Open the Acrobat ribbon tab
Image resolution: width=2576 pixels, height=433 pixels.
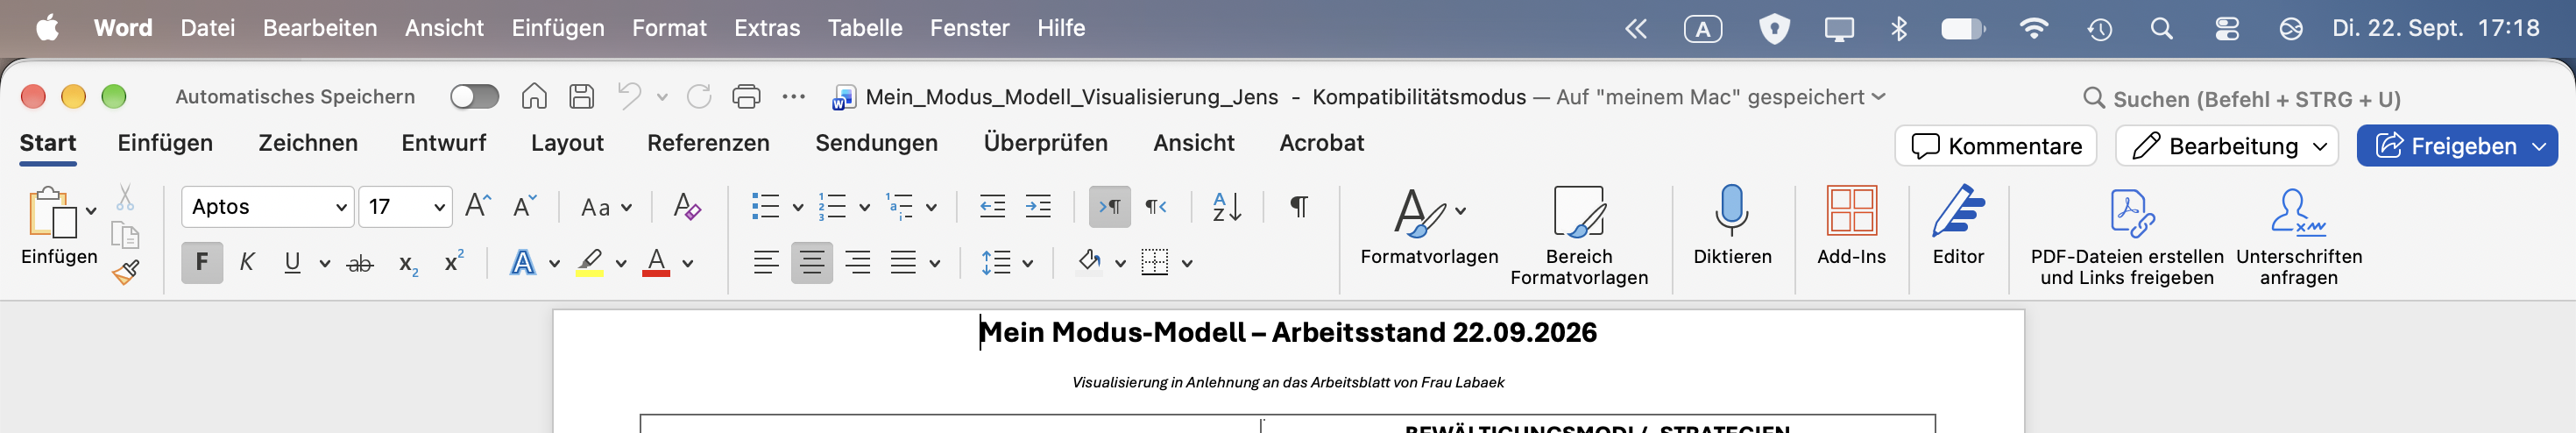pos(1321,143)
